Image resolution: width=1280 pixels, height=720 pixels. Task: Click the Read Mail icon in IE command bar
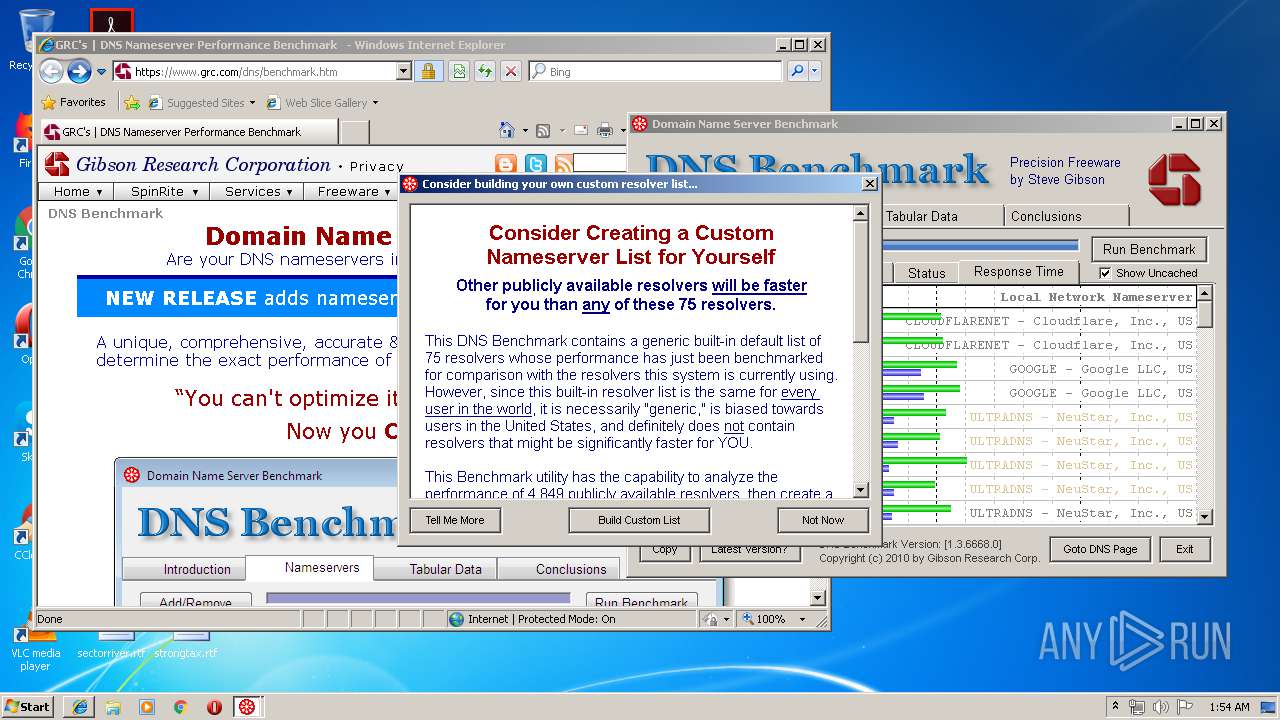(x=580, y=130)
